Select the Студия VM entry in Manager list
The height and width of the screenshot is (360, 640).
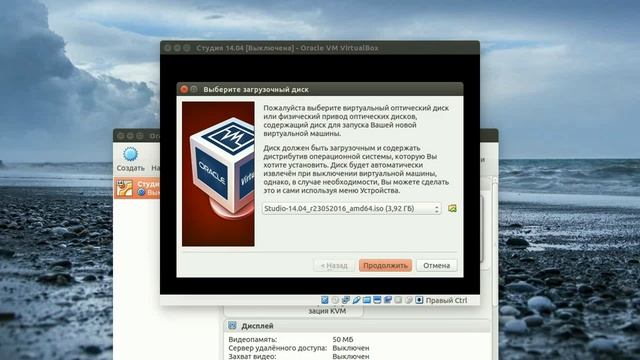click(137, 188)
